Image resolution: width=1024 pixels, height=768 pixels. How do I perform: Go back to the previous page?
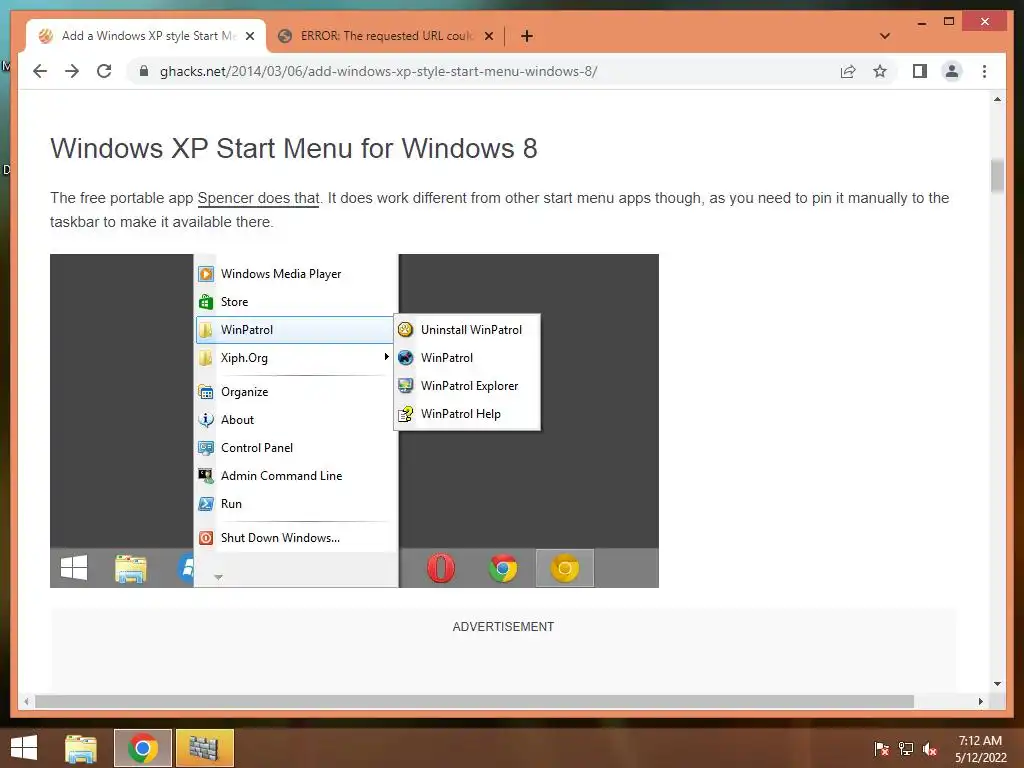coord(40,71)
